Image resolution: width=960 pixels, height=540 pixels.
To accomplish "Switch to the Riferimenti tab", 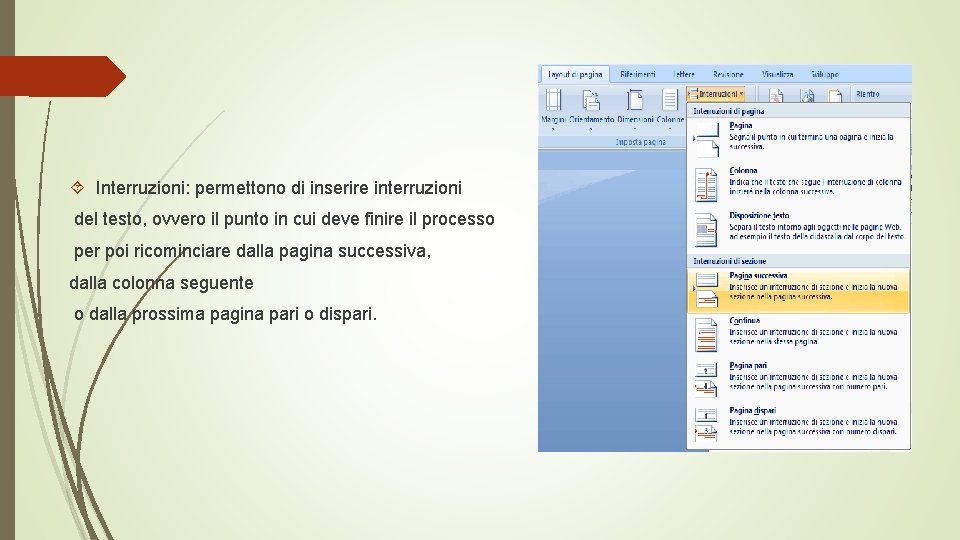I will 637,75.
